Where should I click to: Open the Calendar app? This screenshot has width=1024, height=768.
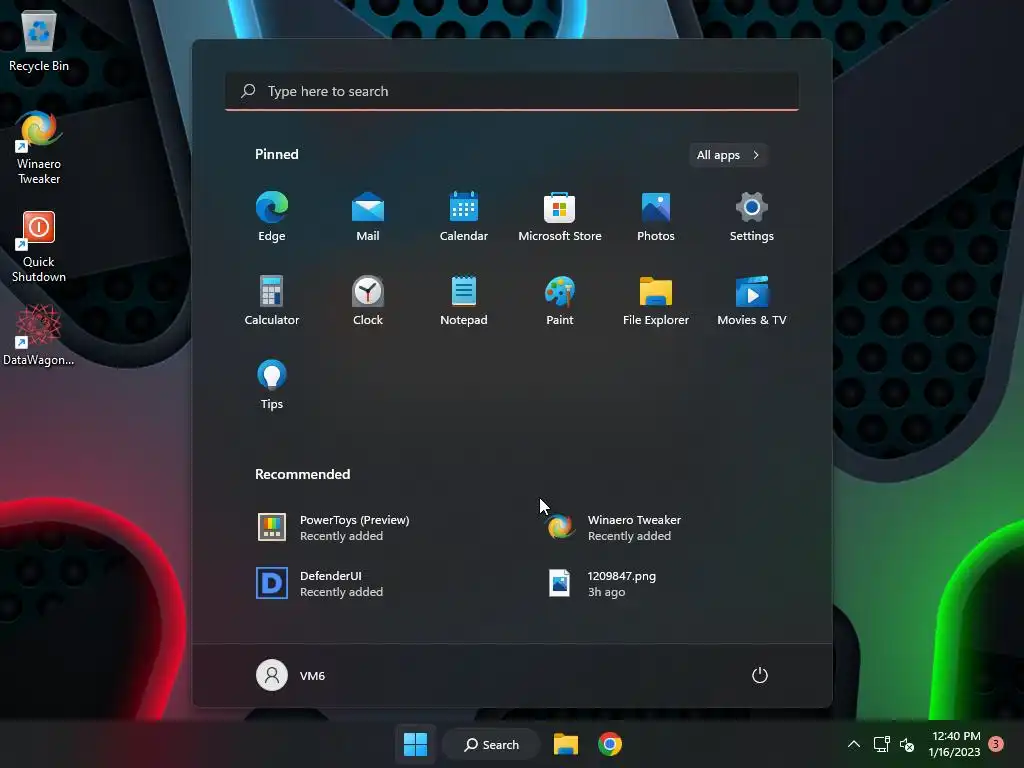tap(464, 217)
